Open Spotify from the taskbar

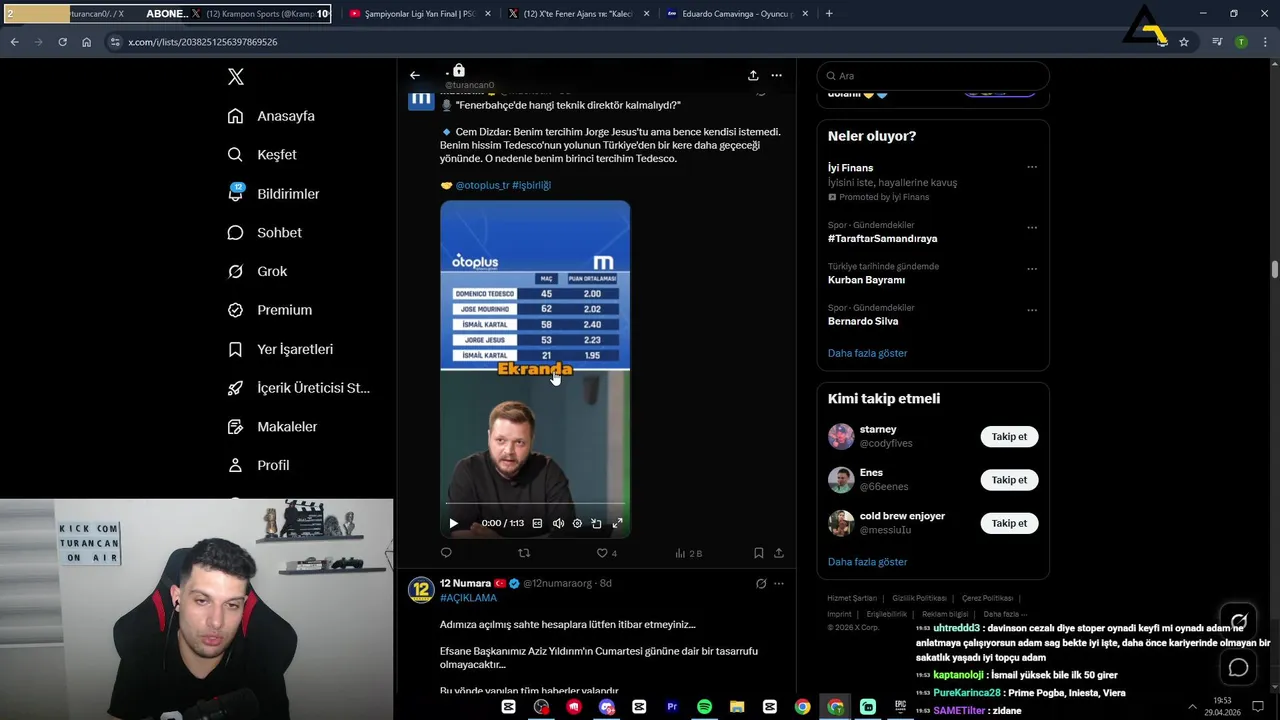pos(704,707)
